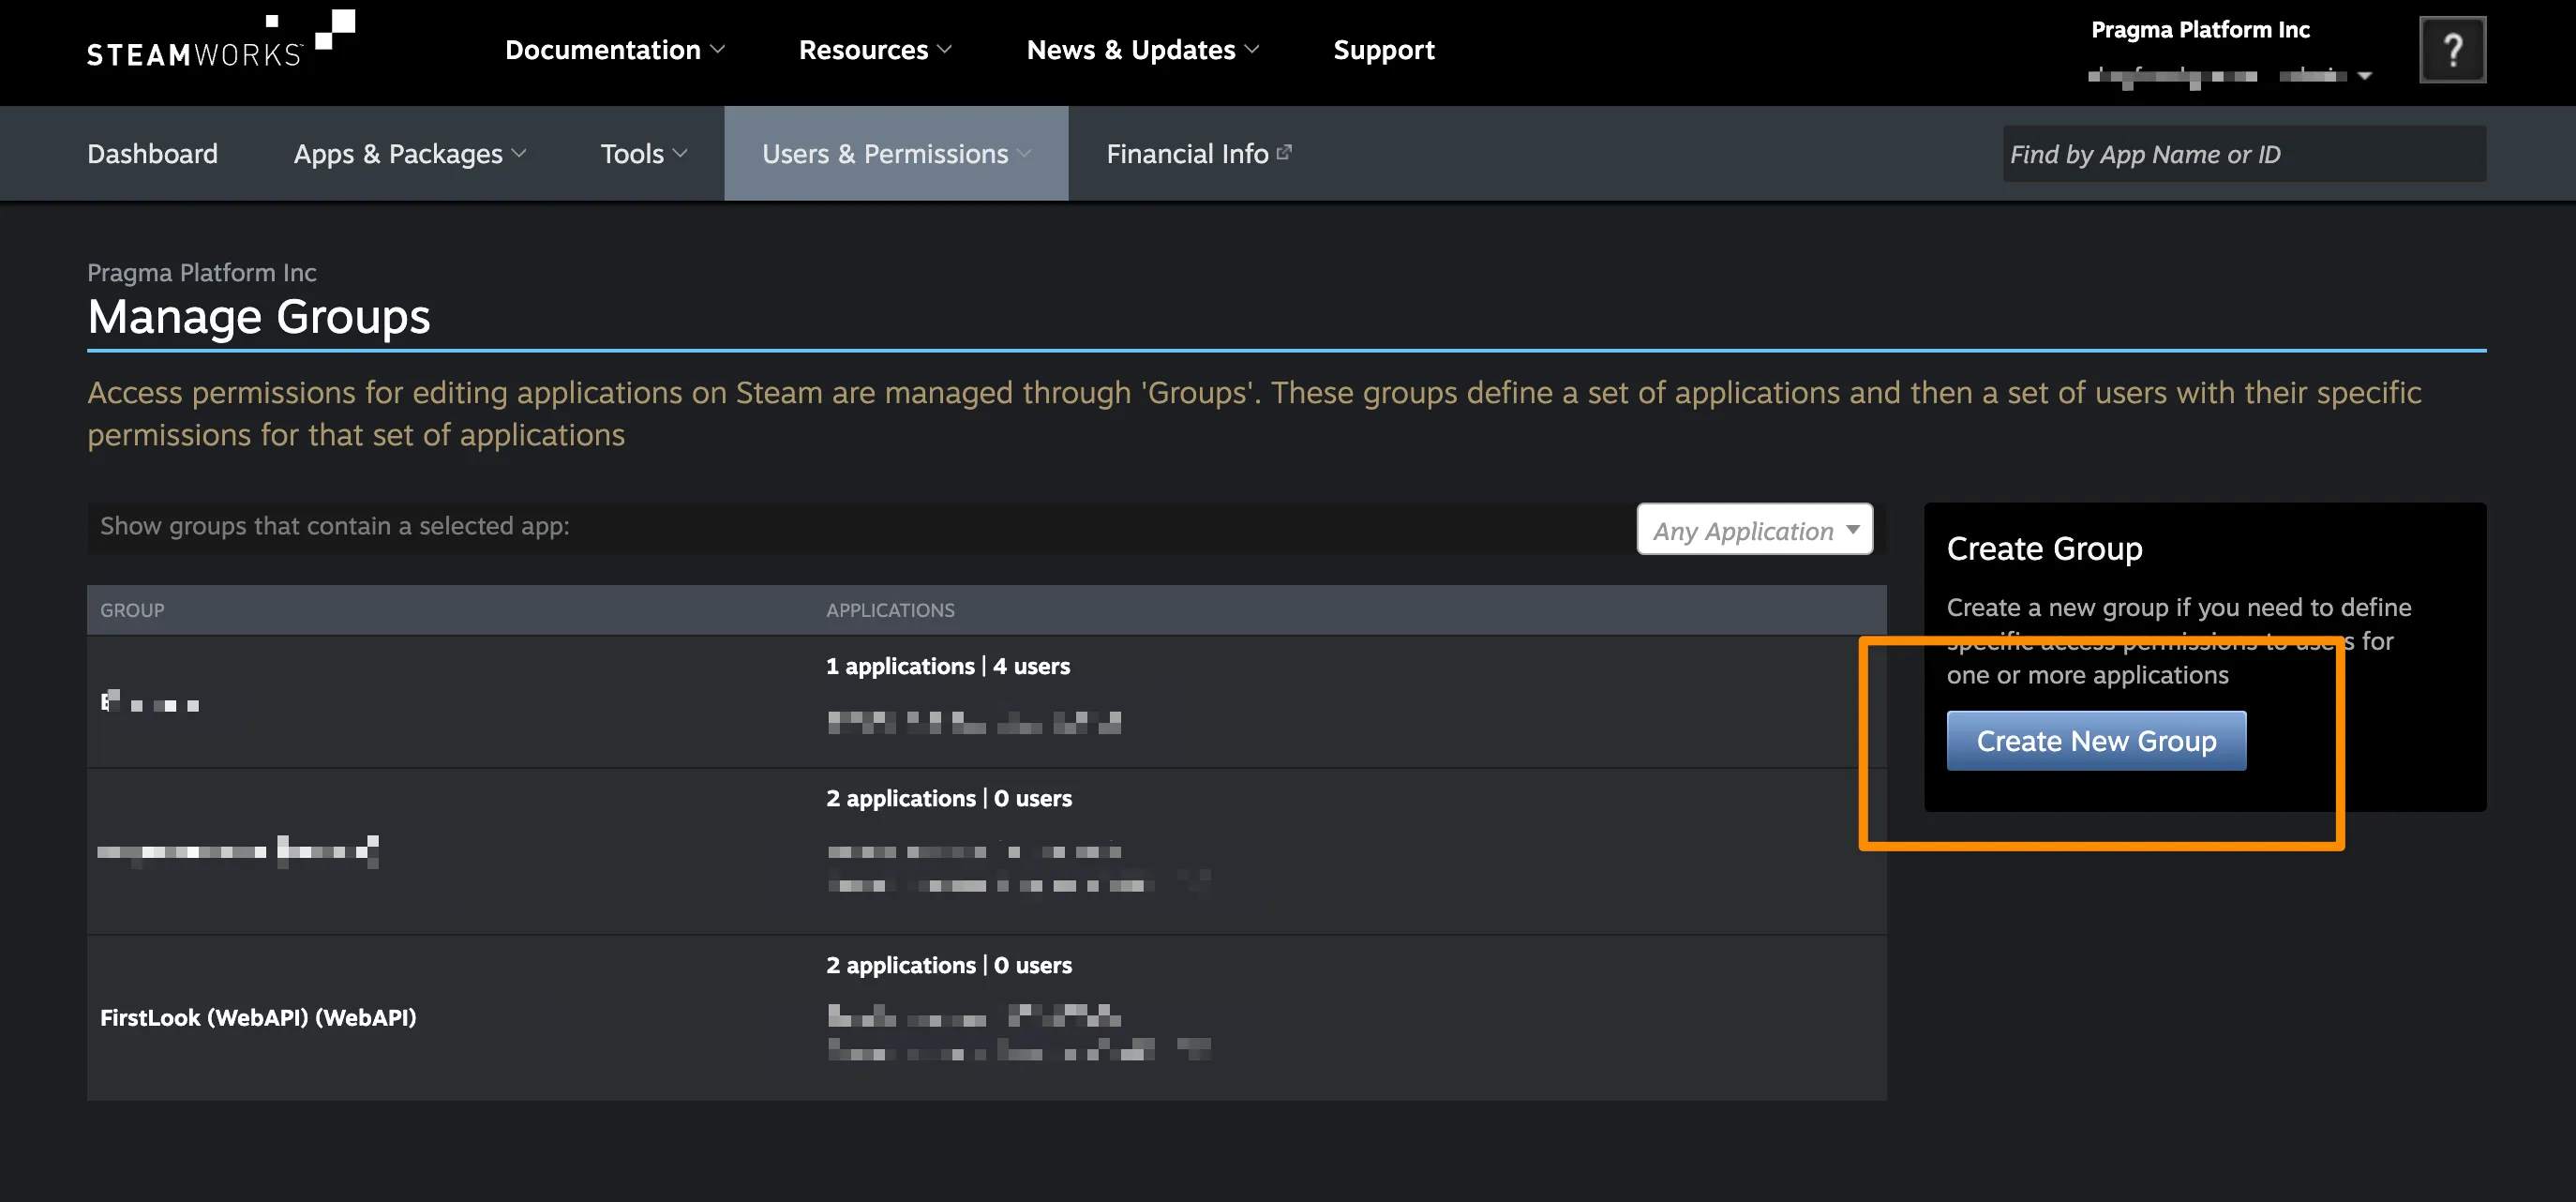This screenshot has width=2576, height=1202.
Task: Go to the Support page
Action: coord(1383,50)
